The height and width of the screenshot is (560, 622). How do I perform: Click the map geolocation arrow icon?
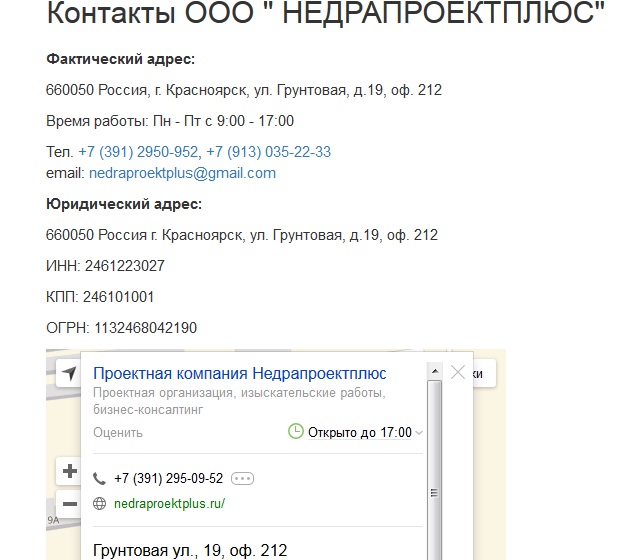[x=68, y=373]
